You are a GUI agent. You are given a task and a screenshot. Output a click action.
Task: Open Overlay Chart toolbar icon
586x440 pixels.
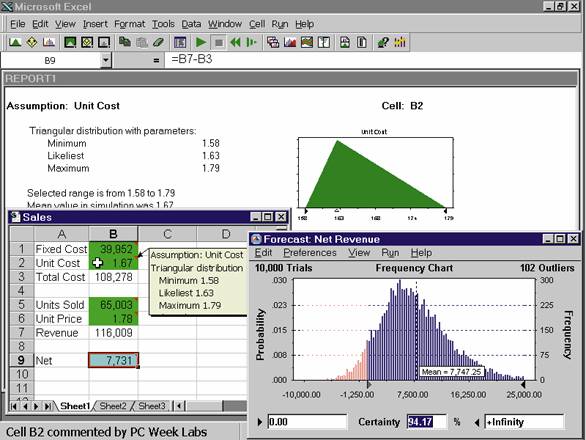pyautogui.click(x=290, y=42)
